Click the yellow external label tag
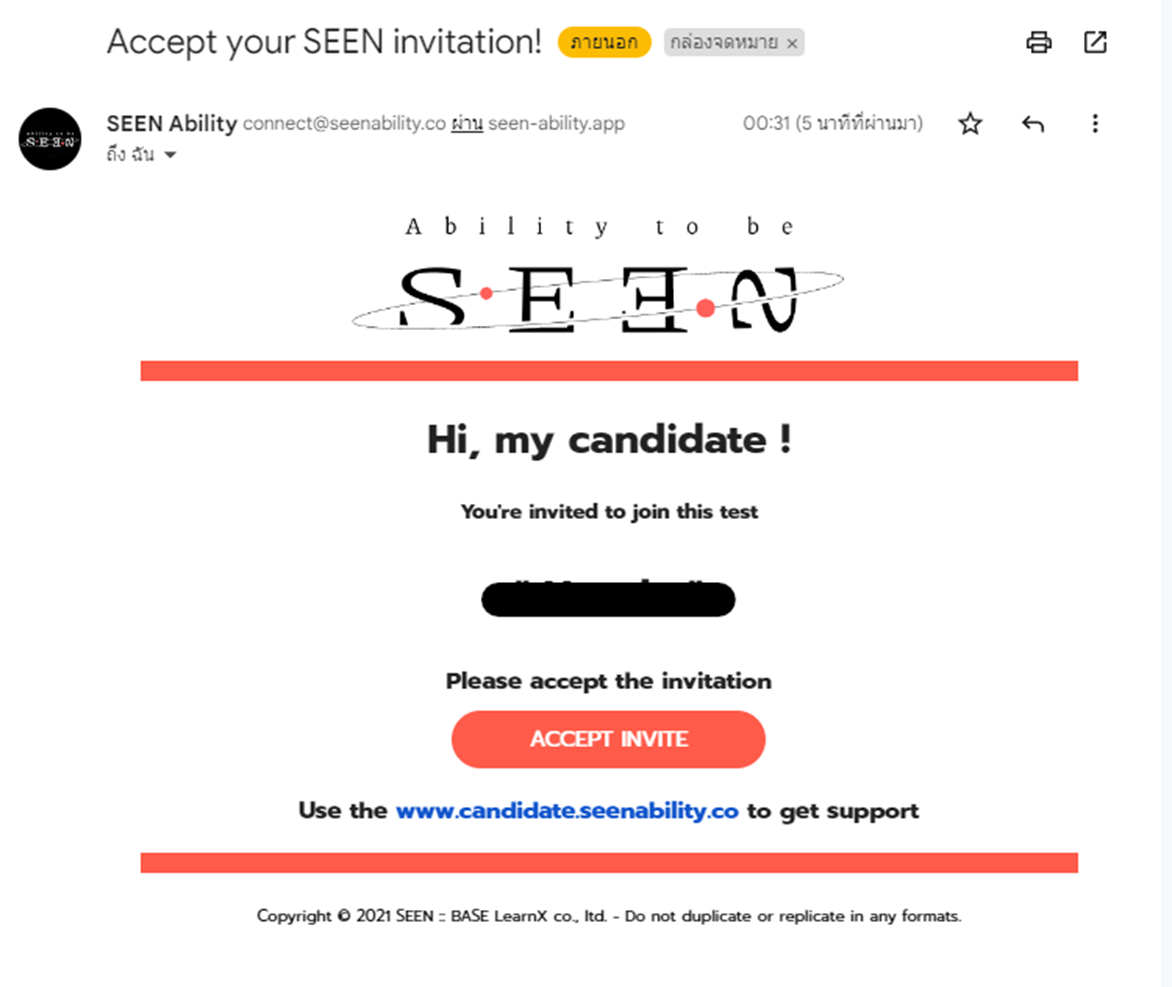Viewport: 1172px width, 987px height. point(604,42)
